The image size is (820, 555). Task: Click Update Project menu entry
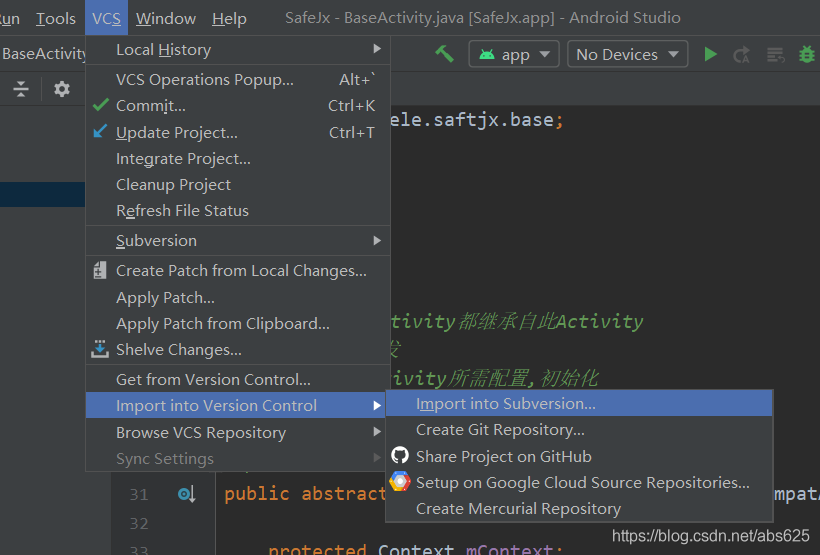click(x=176, y=132)
